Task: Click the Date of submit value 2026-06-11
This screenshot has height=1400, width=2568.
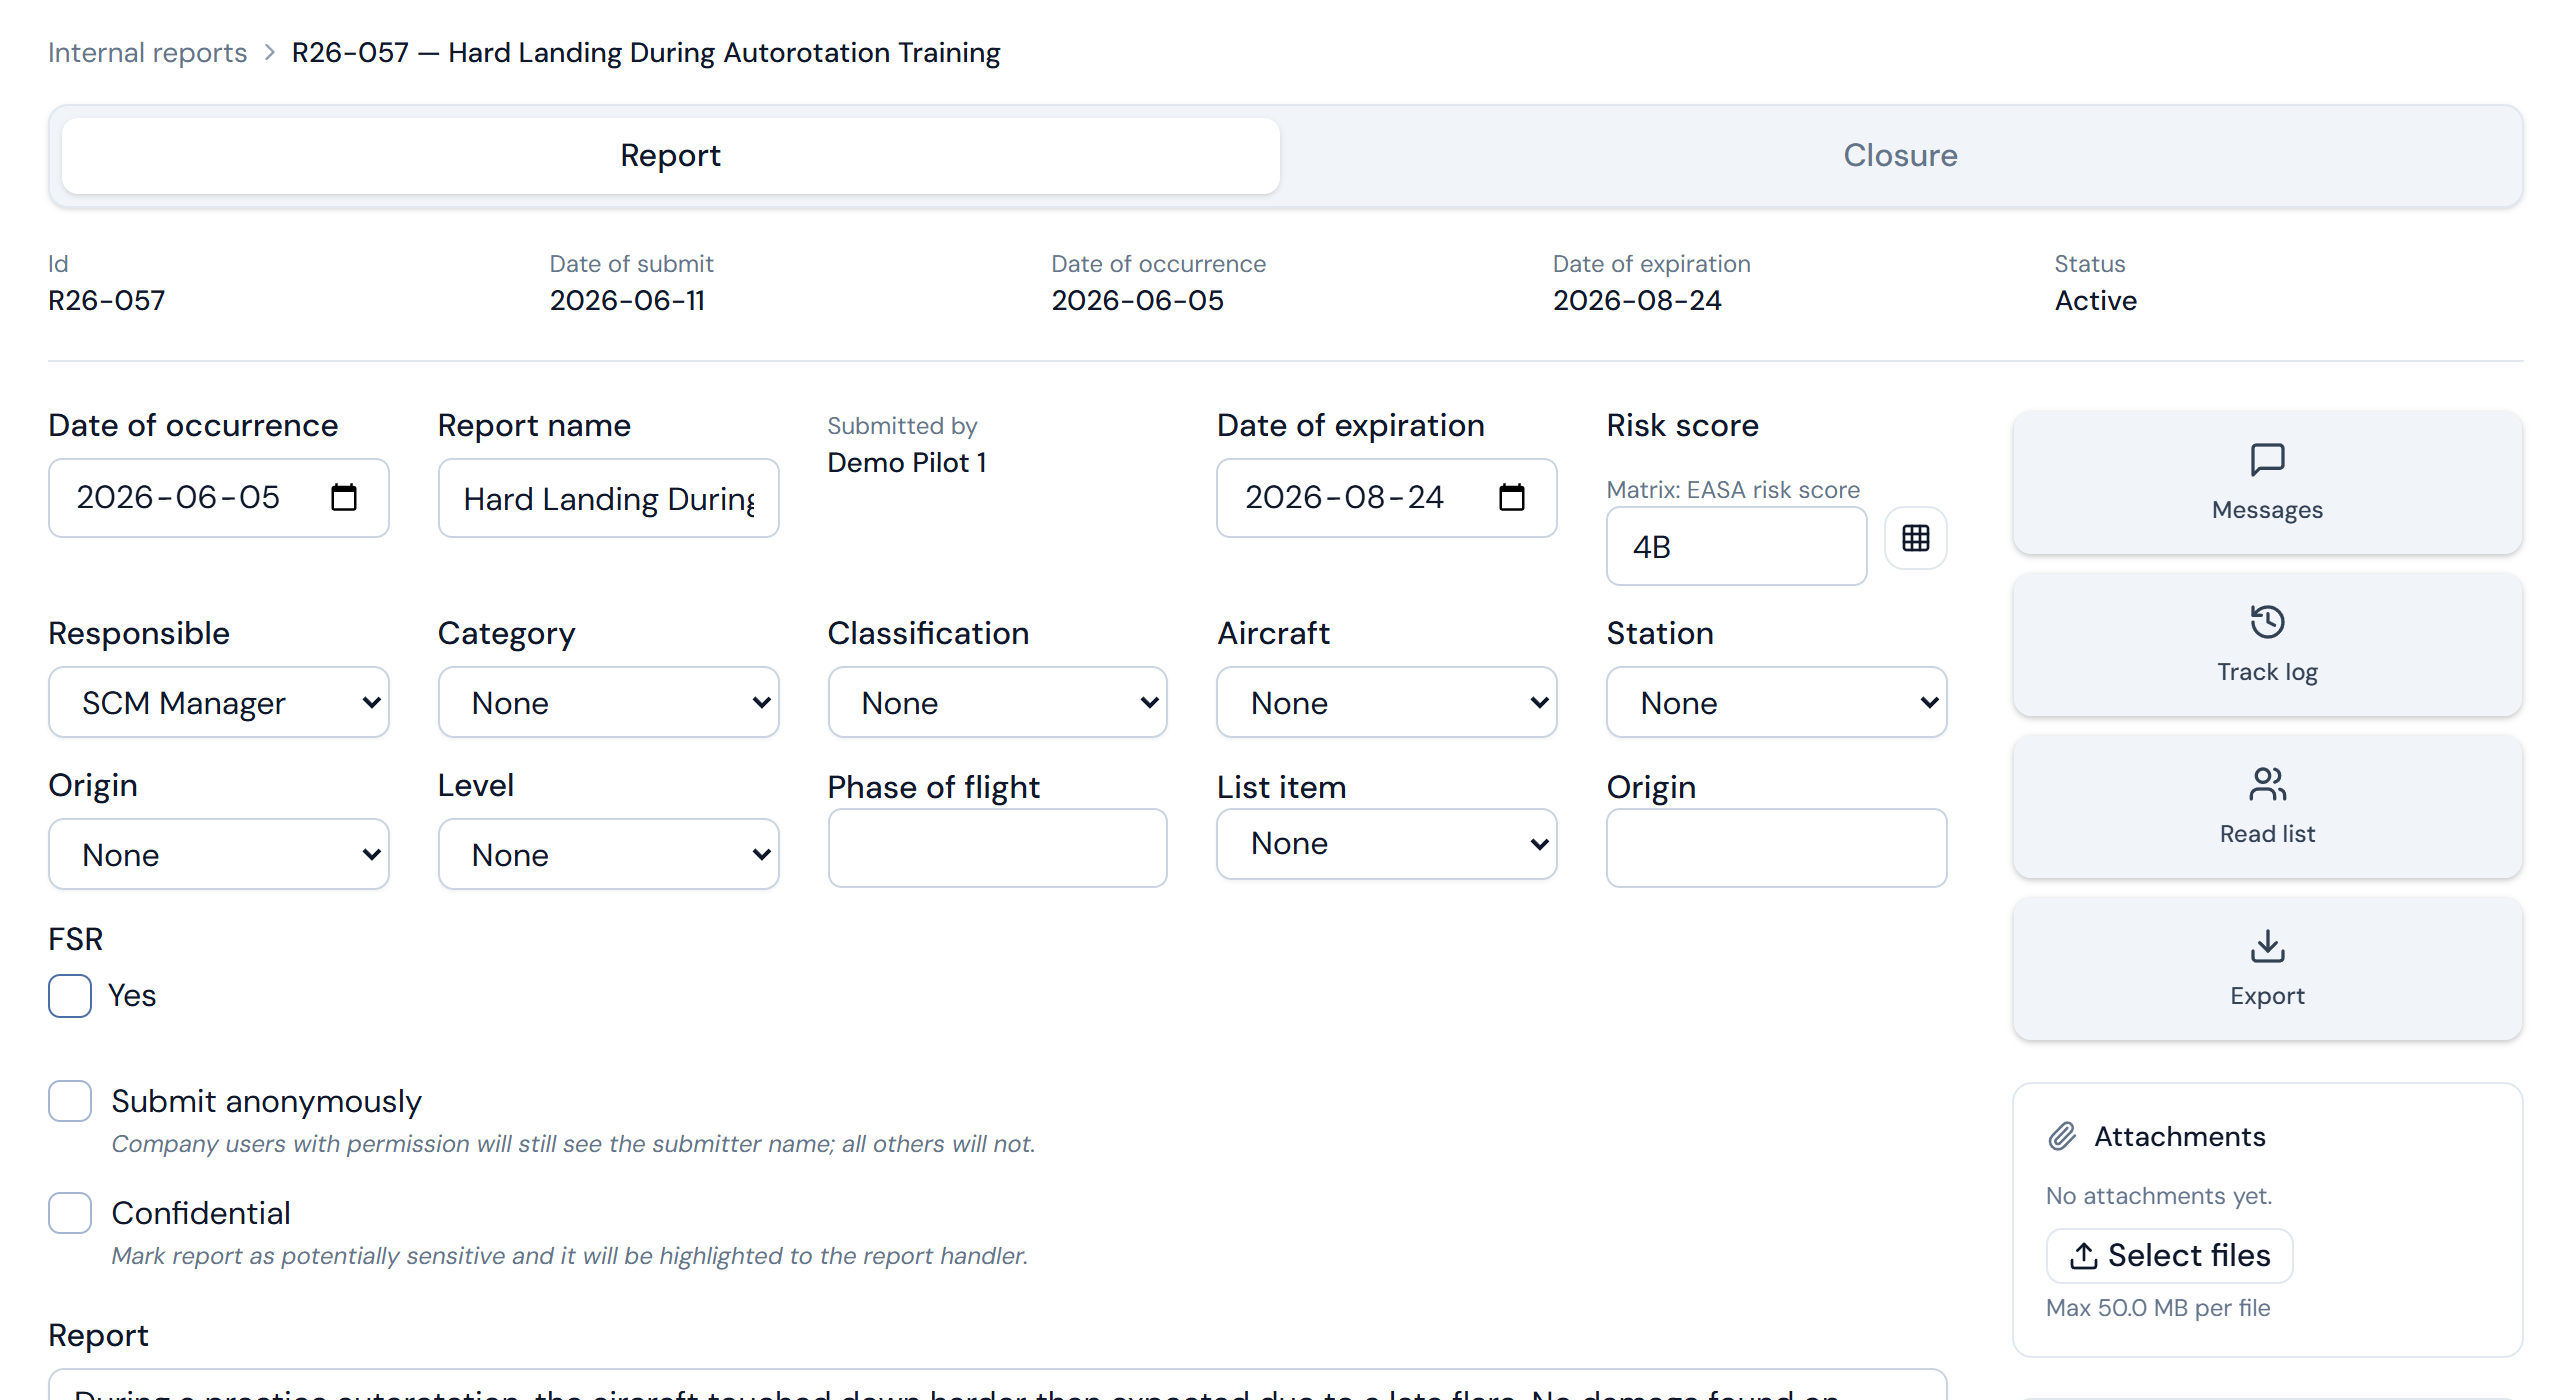Action: click(x=627, y=300)
